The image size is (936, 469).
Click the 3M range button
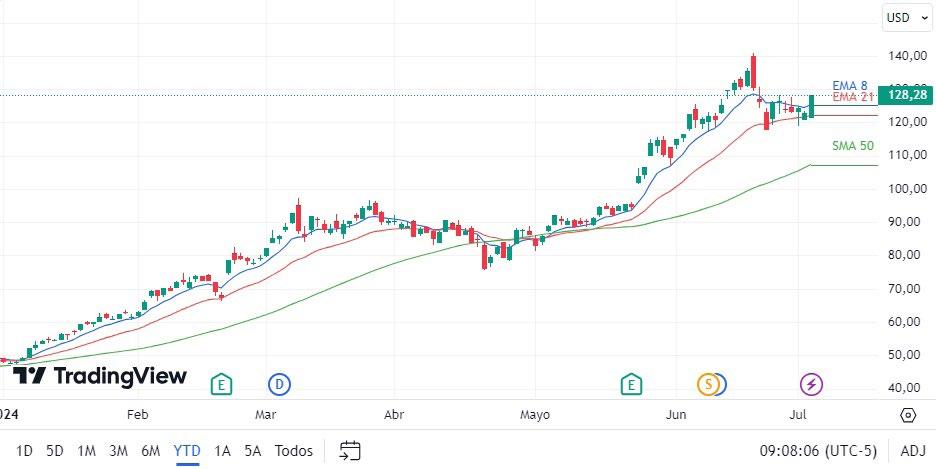click(119, 451)
